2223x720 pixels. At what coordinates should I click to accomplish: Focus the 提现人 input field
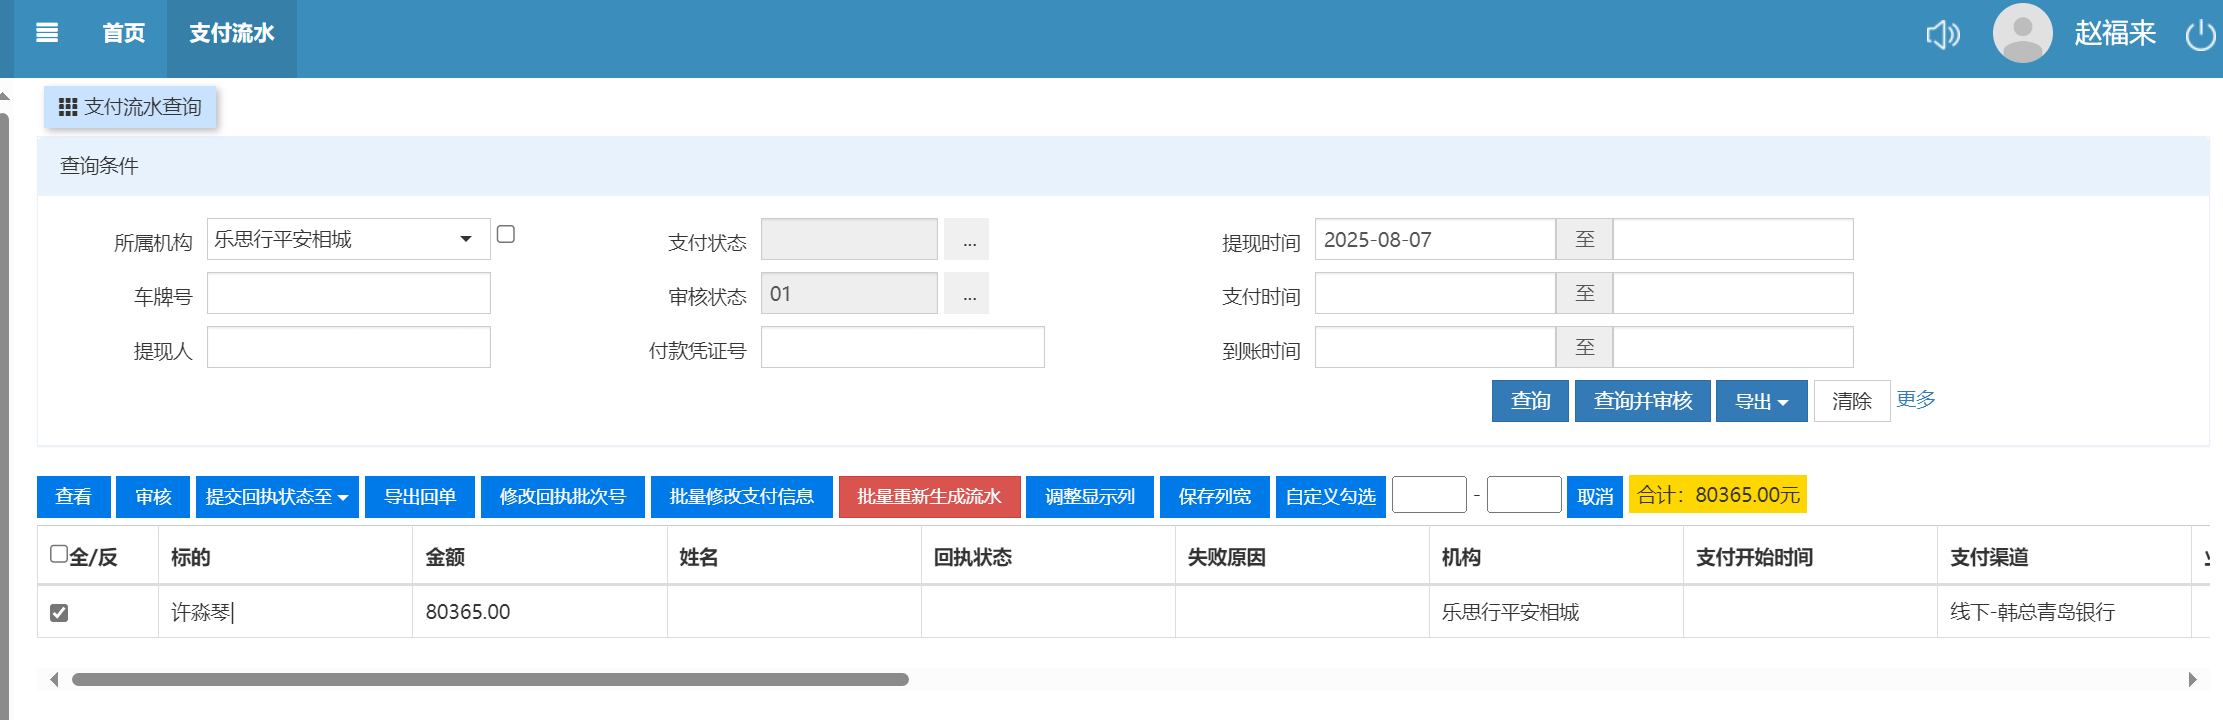coord(348,347)
